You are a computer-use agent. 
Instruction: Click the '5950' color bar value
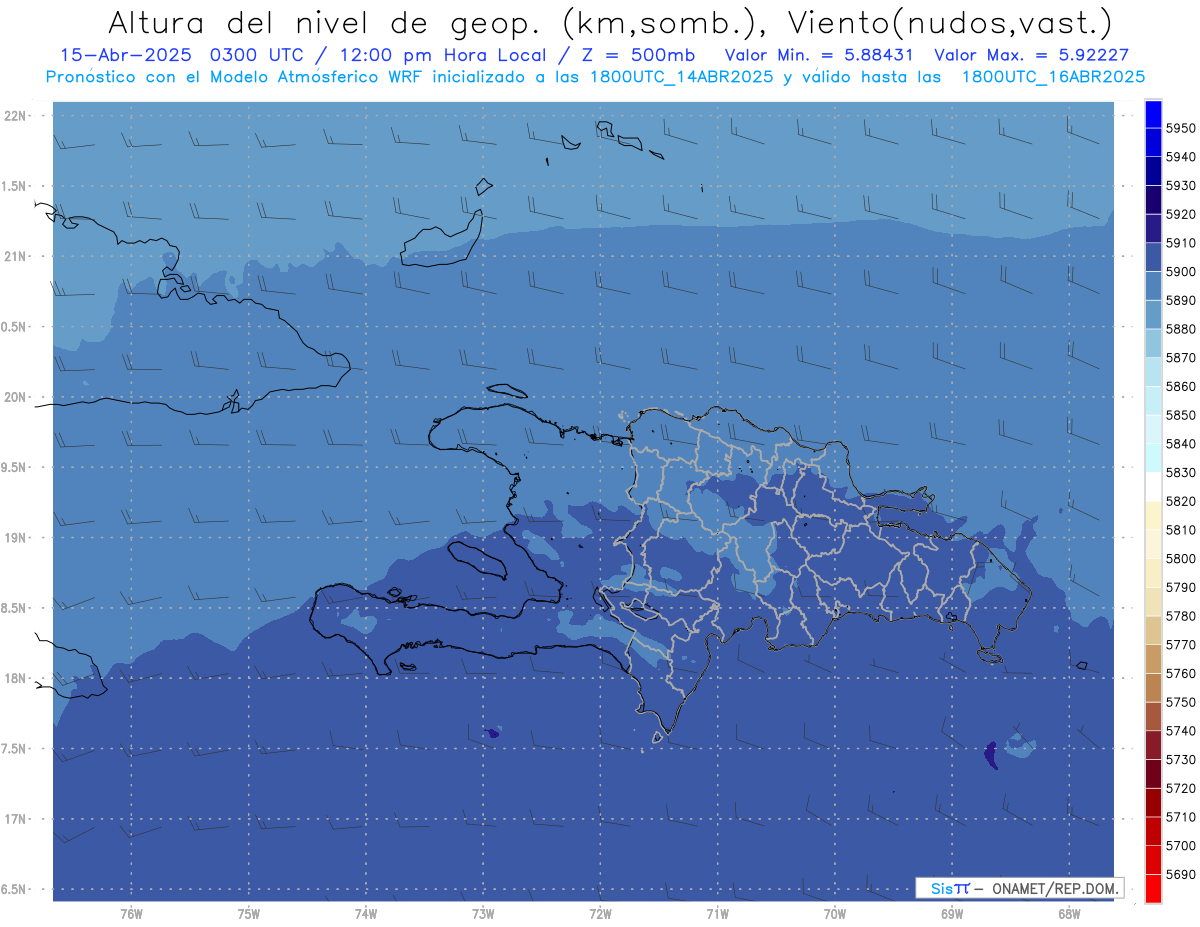point(1181,128)
